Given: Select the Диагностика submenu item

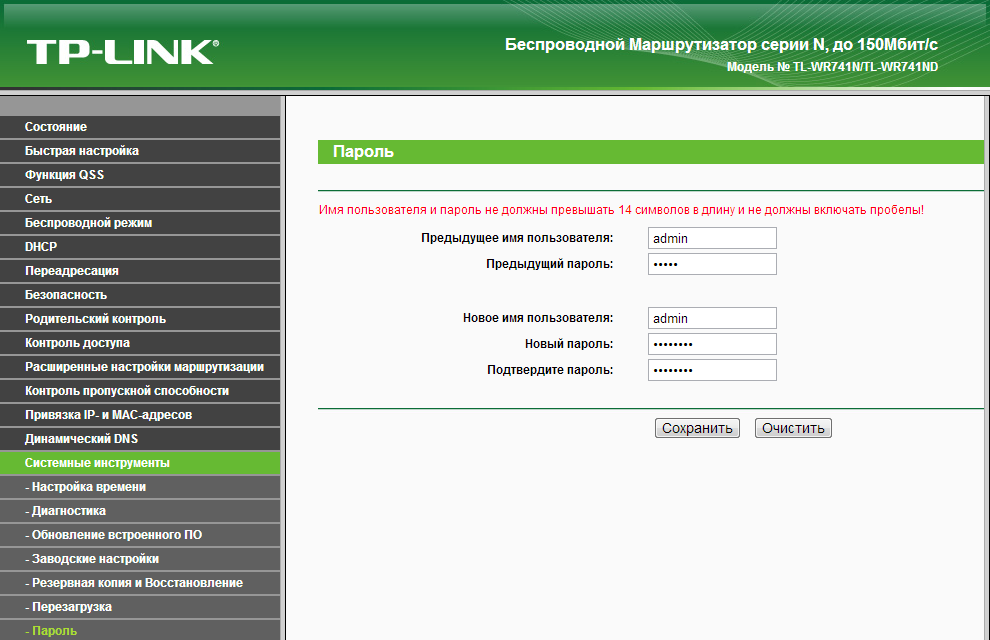Looking at the screenshot, I should tap(140, 511).
